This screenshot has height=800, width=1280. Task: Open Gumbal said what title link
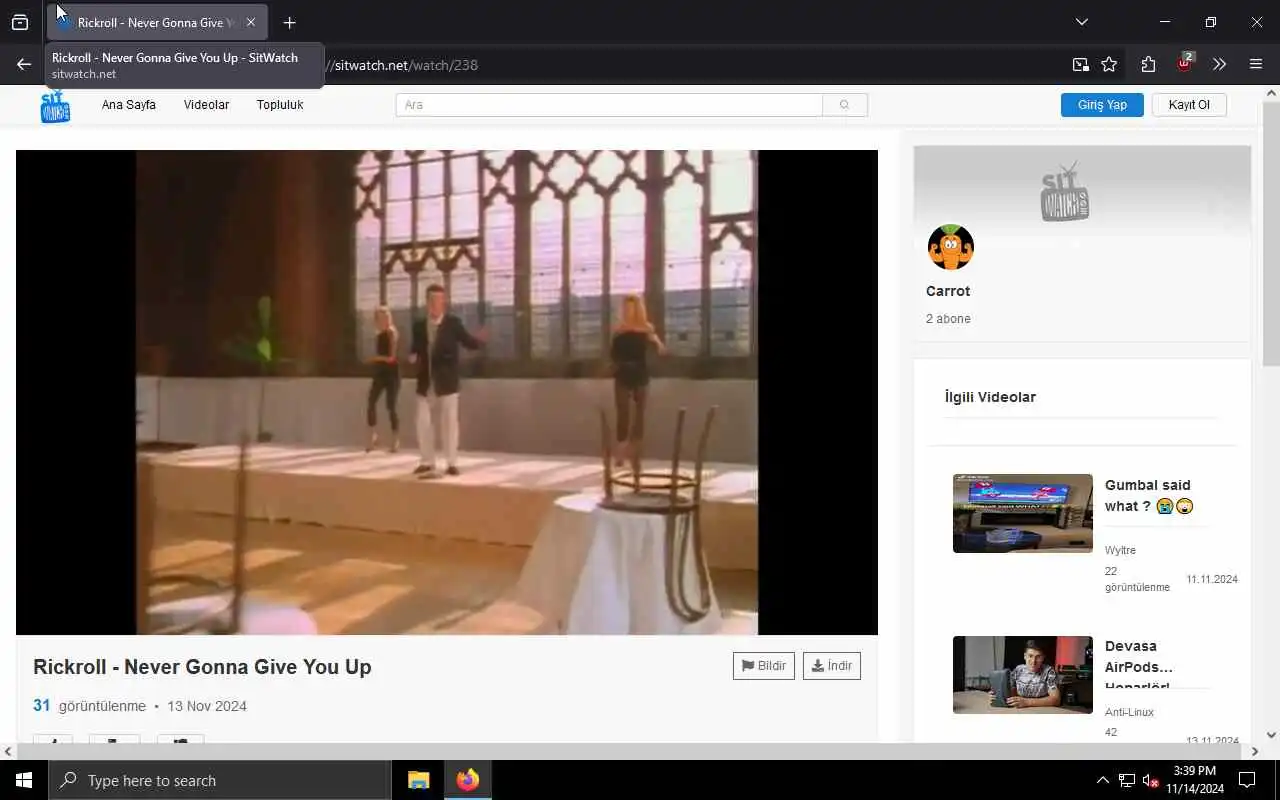[1150, 496]
